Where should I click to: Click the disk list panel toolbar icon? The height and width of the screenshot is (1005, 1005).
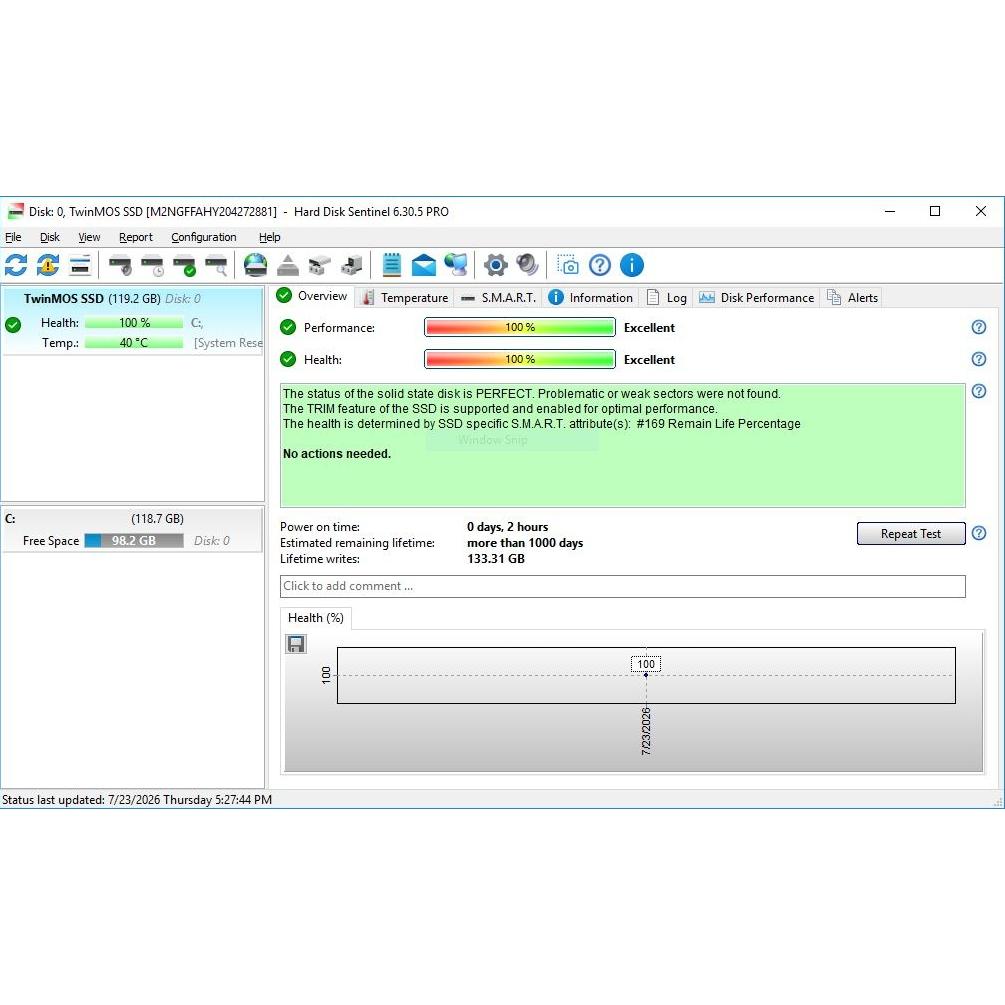(x=80, y=265)
